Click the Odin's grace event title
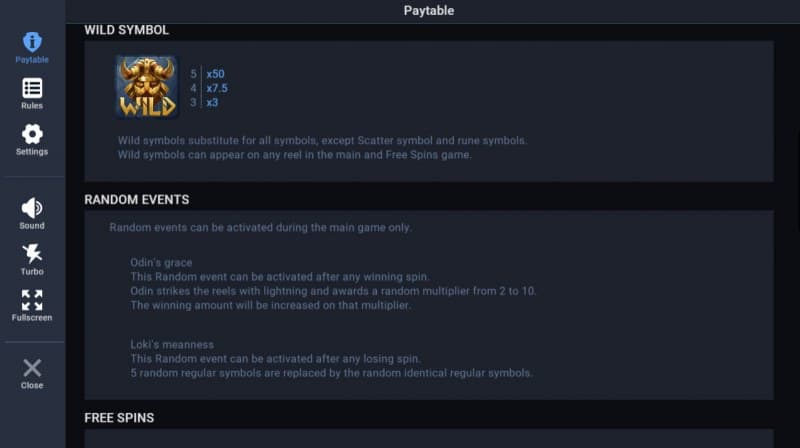The height and width of the screenshot is (448, 800). (x=161, y=262)
